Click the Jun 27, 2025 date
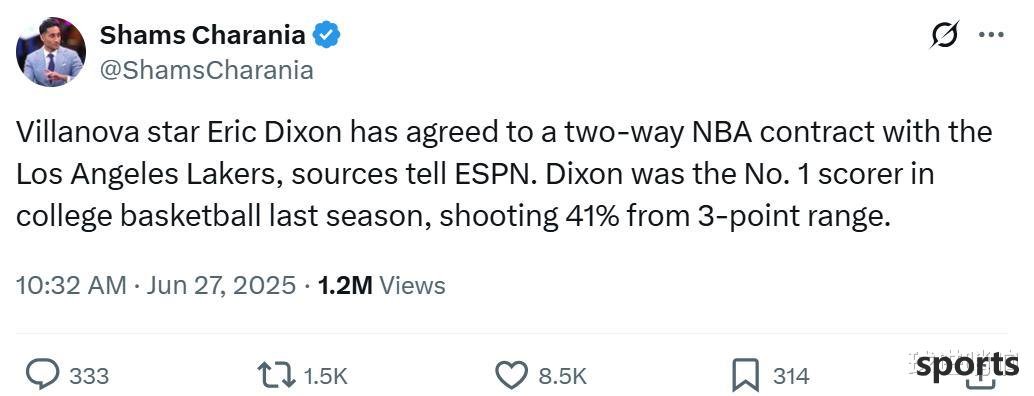This screenshot has height=396, width=1034. 221,285
